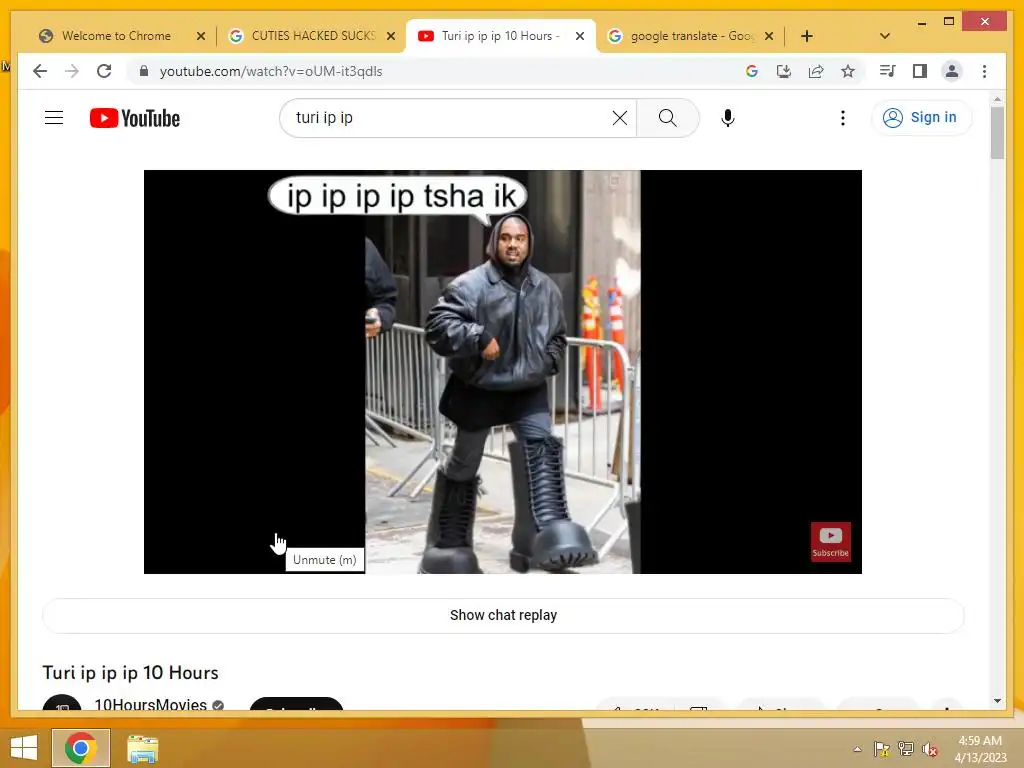This screenshot has height=768, width=1024.
Task: Go back to the previous page
Action: pyautogui.click(x=40, y=71)
